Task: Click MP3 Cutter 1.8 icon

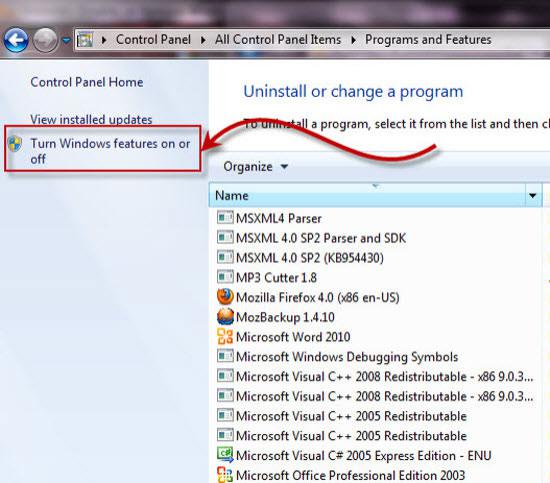Action: click(x=225, y=277)
